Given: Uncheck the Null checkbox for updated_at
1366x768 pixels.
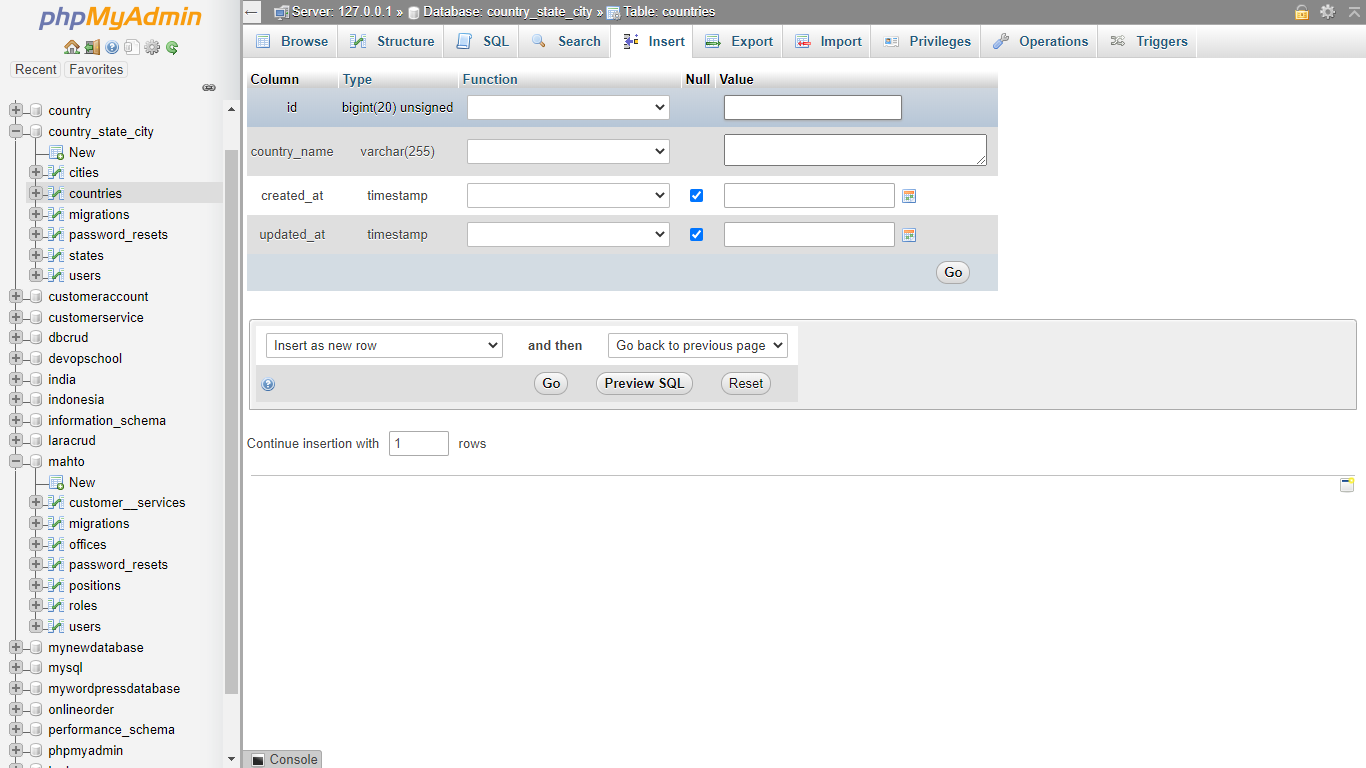Looking at the screenshot, I should (x=697, y=235).
